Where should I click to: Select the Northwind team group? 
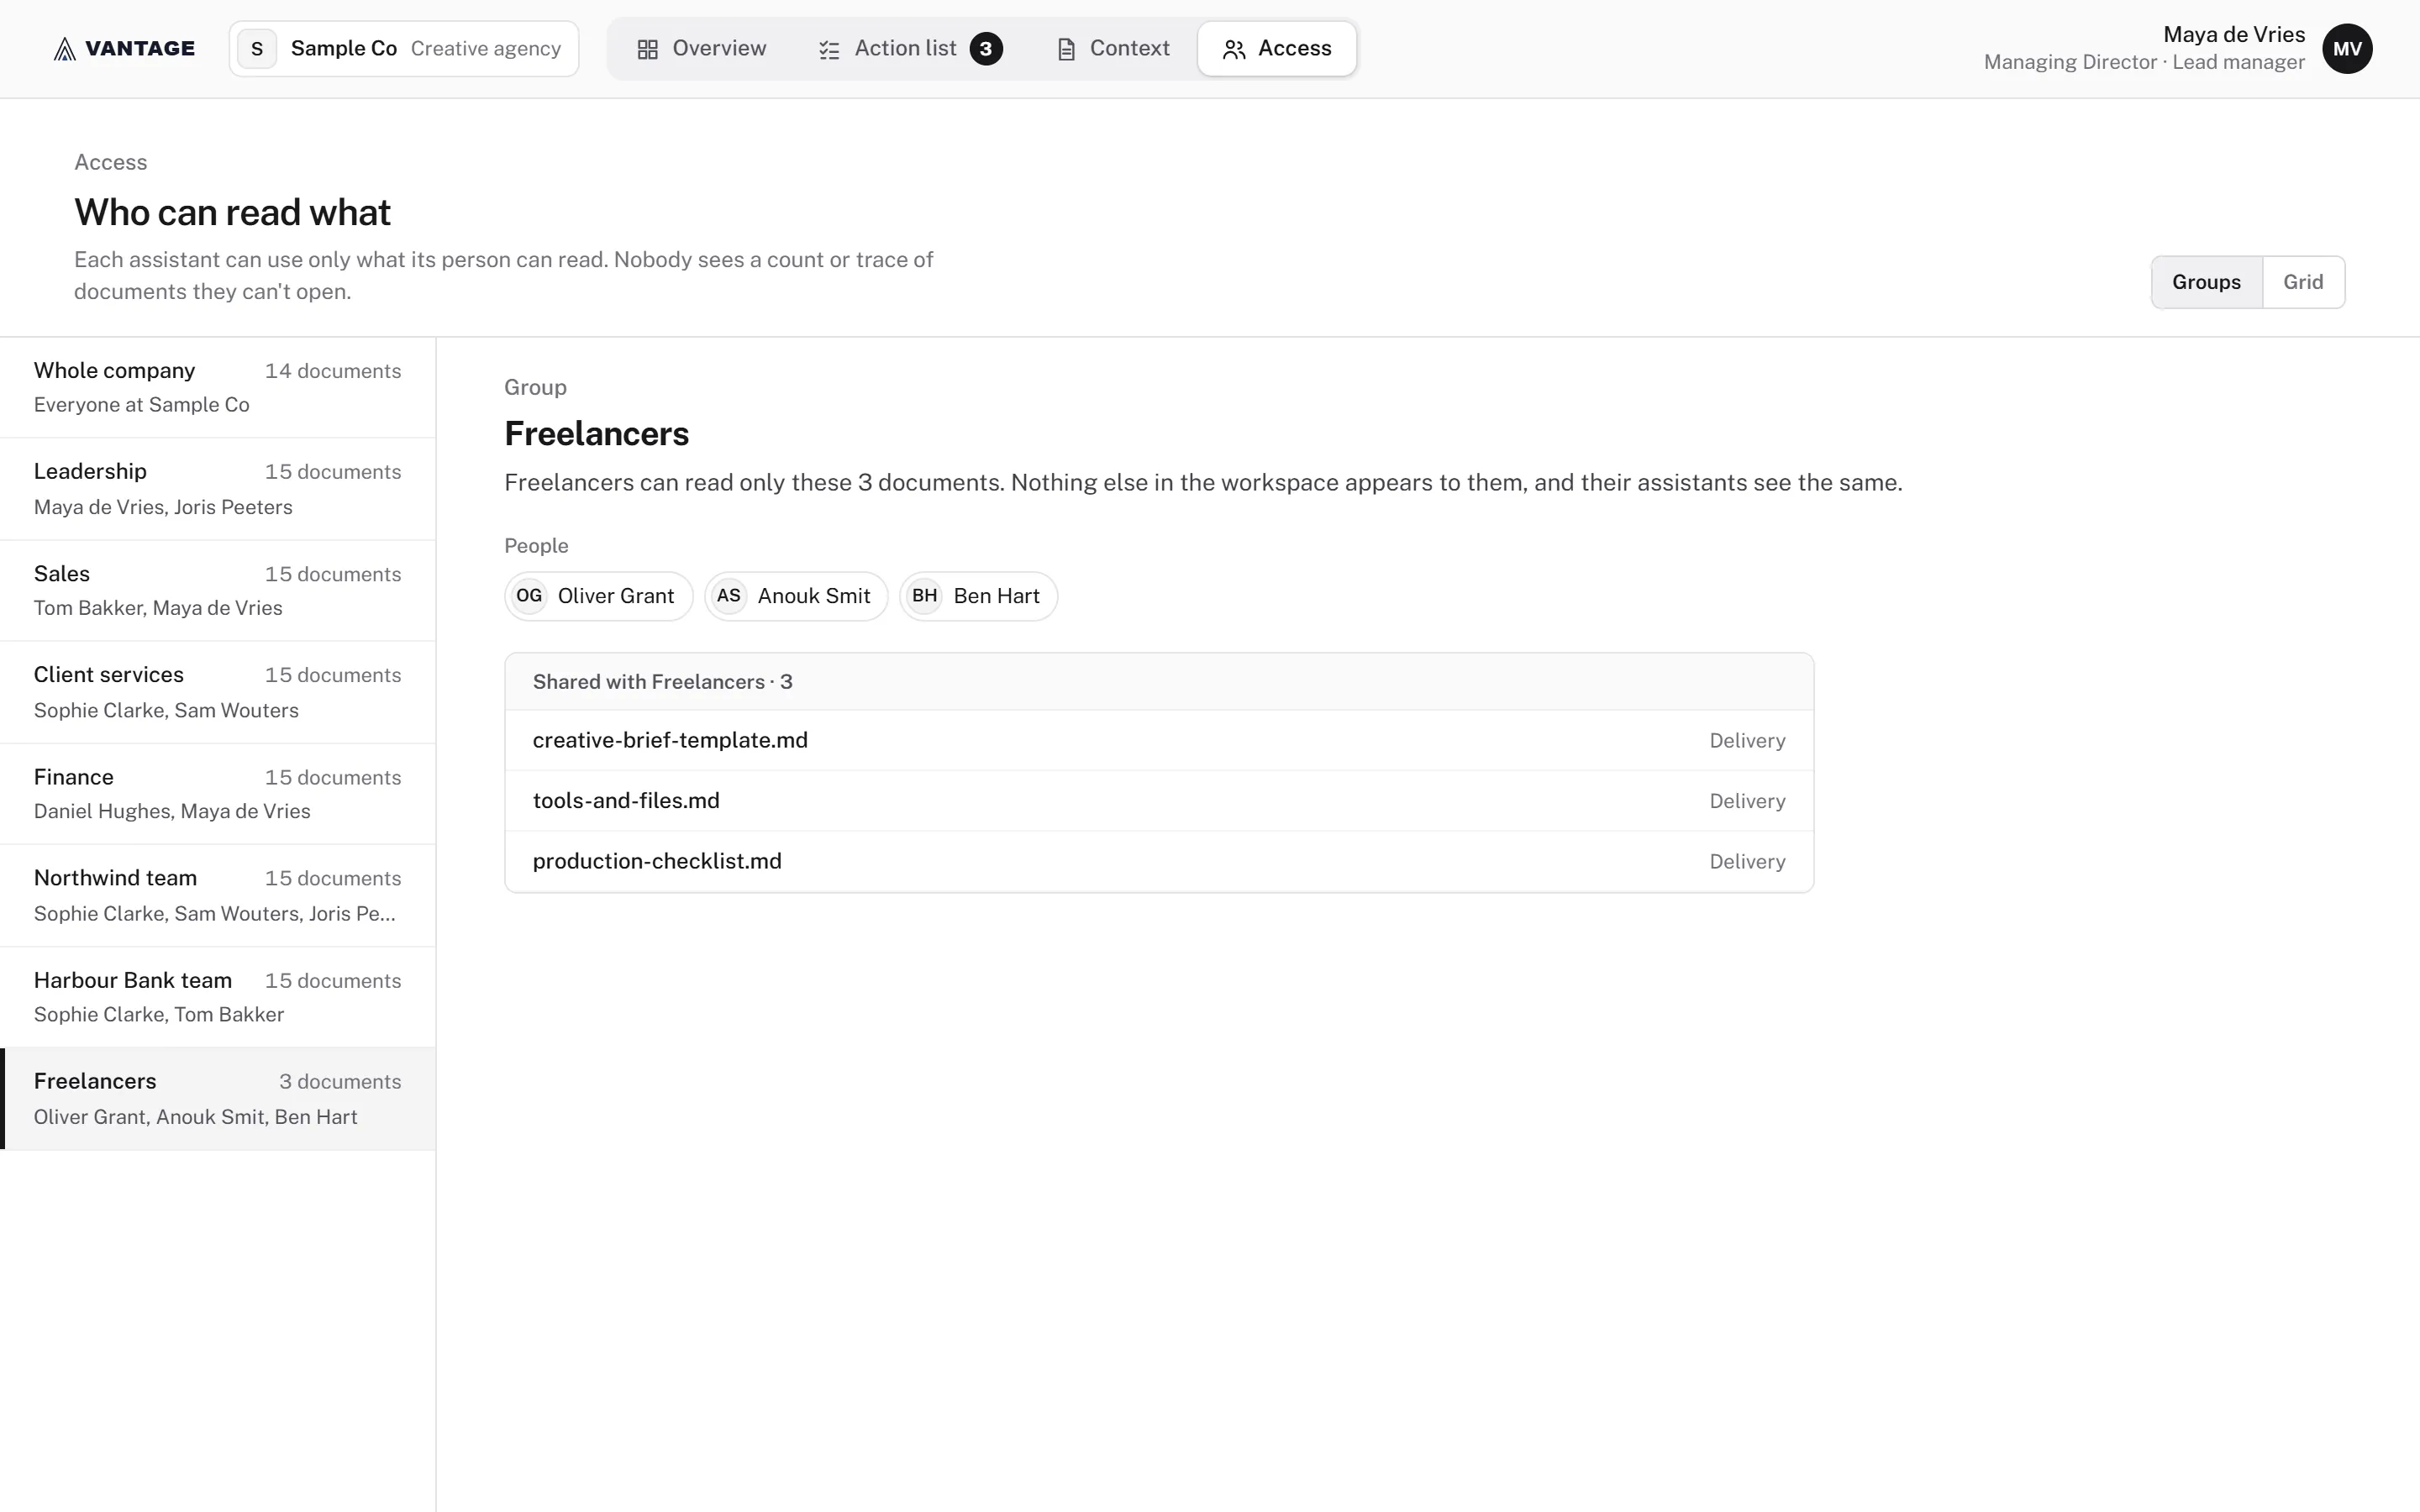point(218,895)
